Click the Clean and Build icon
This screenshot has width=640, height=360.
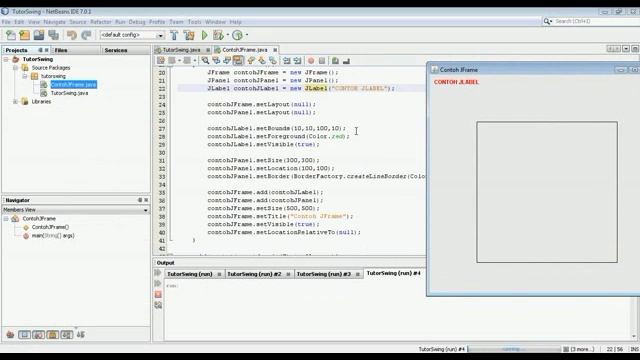189,35
